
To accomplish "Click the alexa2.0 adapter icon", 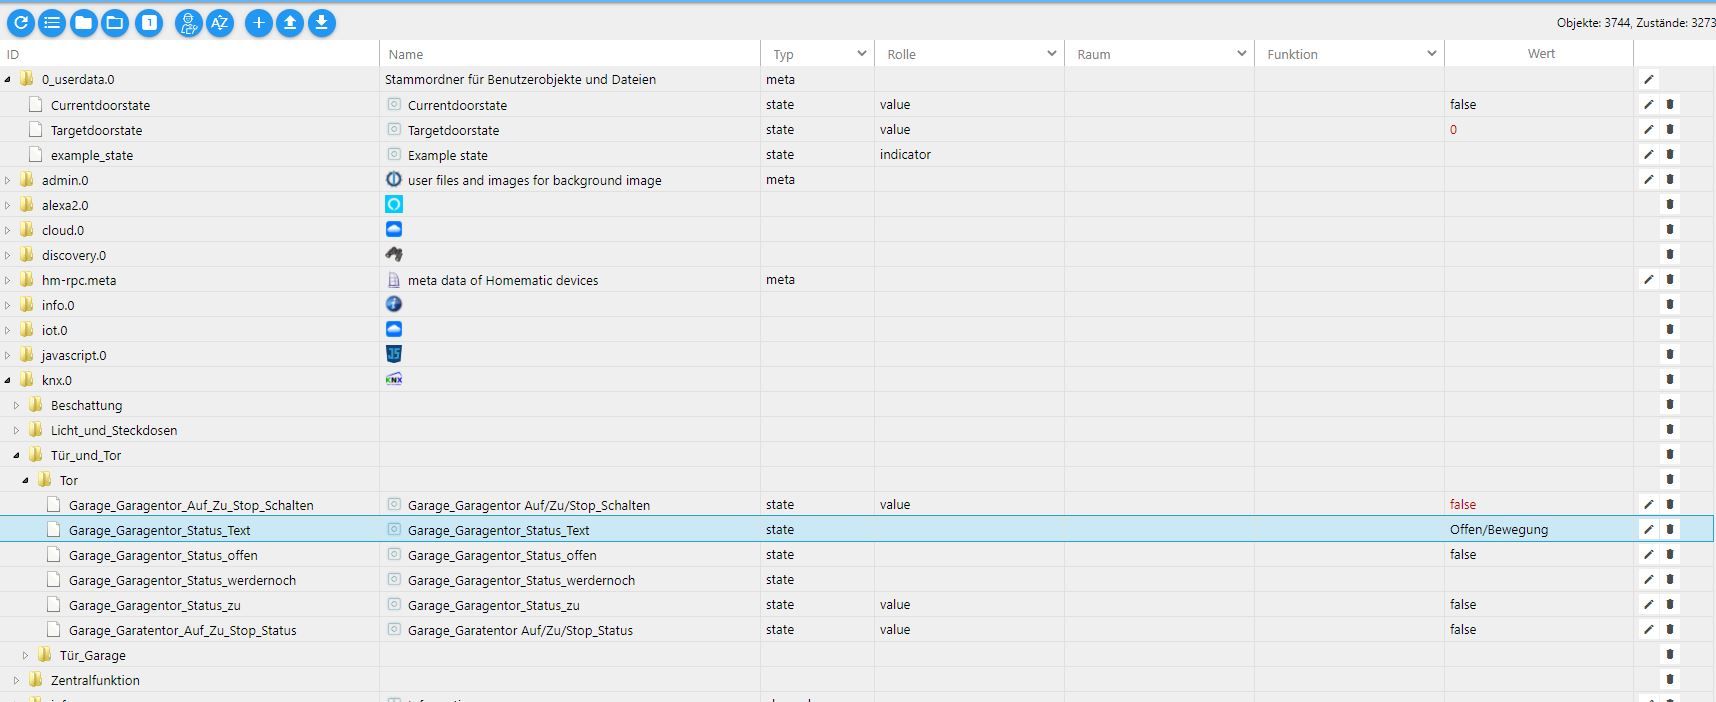I will [394, 204].
